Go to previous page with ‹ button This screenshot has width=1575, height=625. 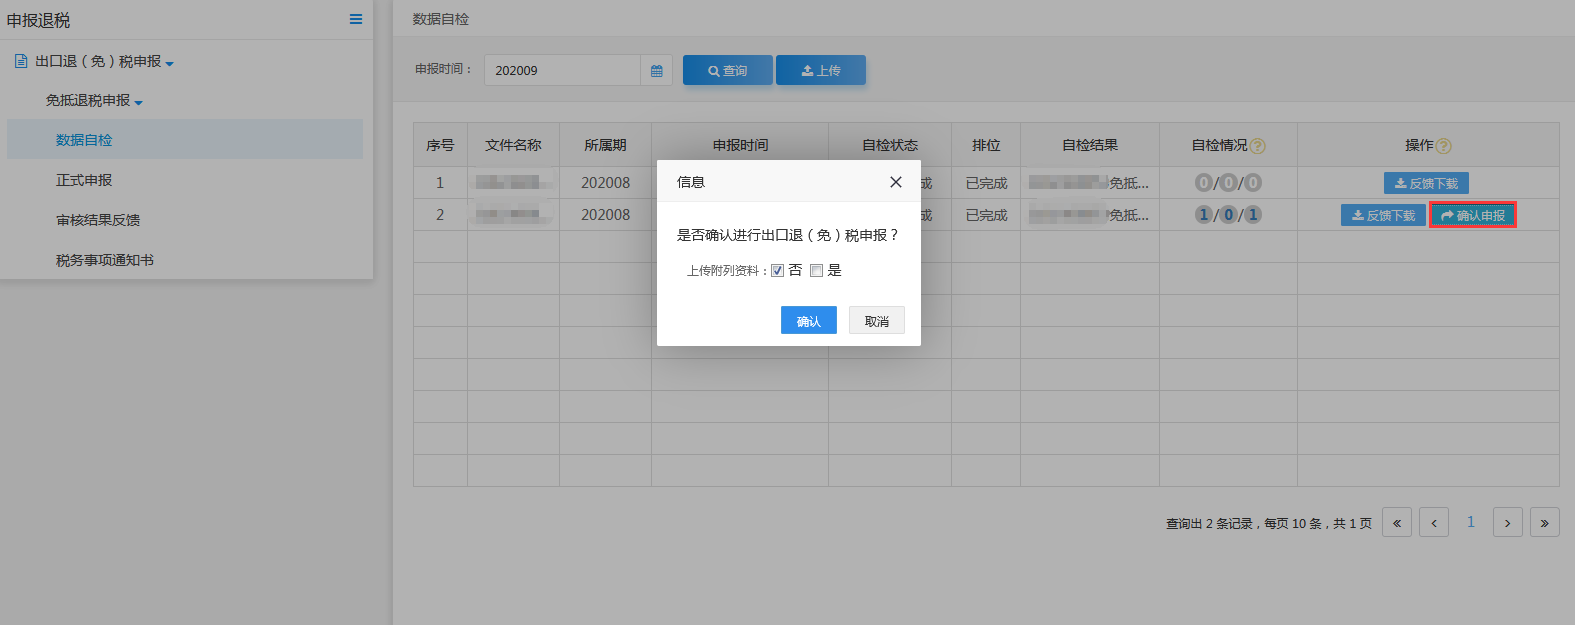pyautogui.click(x=1434, y=522)
